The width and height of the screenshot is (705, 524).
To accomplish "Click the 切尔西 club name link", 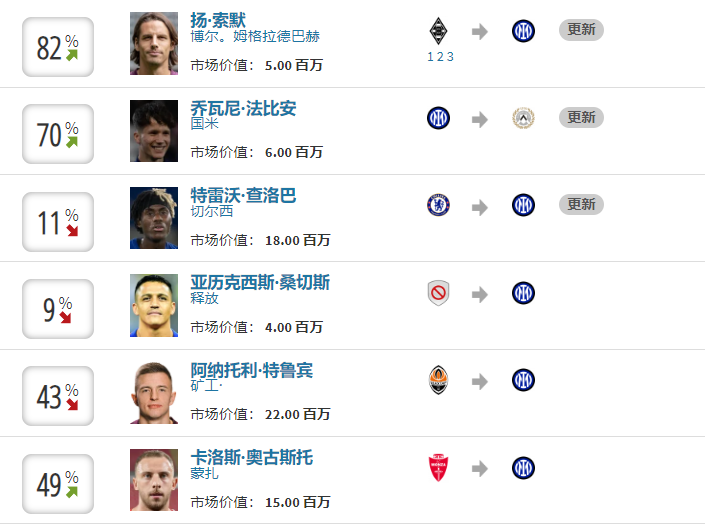I will tap(210, 211).
